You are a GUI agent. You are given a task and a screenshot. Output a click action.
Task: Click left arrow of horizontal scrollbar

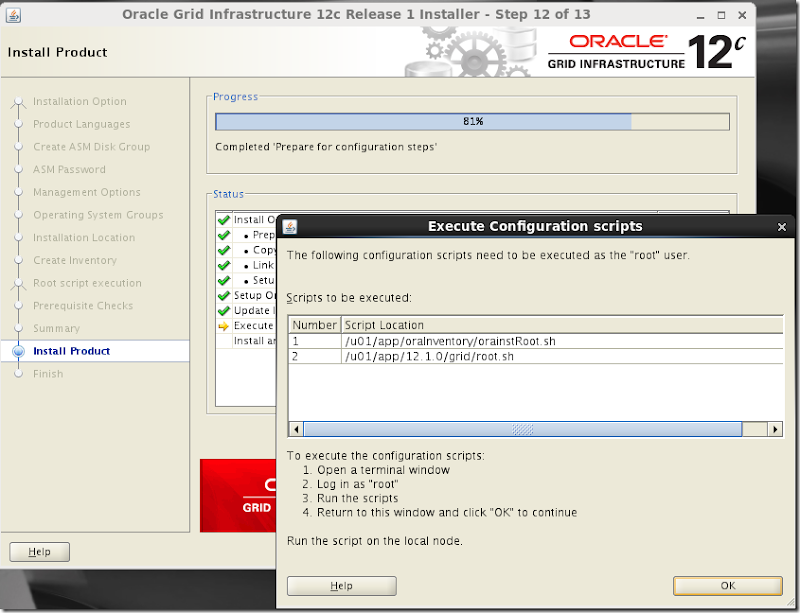click(x=296, y=429)
